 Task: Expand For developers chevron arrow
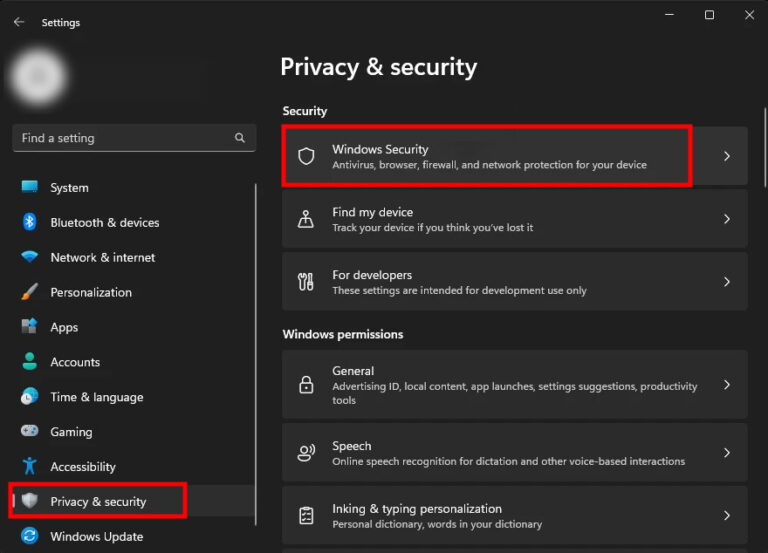click(x=727, y=282)
